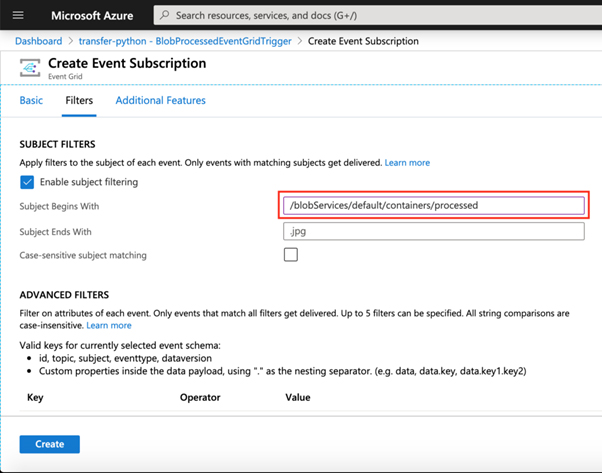
Task: Click 'Valid keys for currently selected event schema' text
Action: pos(120,346)
